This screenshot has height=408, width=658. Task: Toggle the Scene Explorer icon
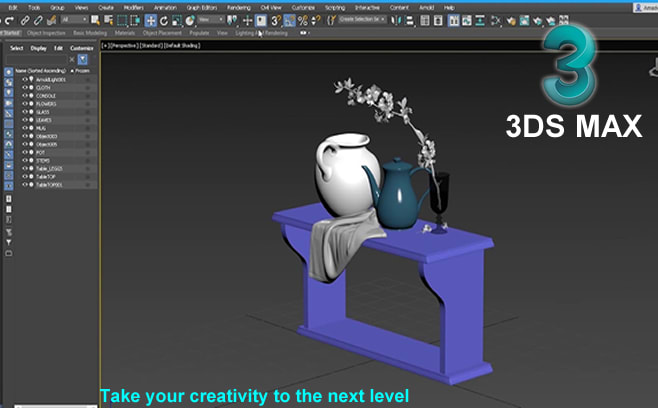tap(425, 21)
